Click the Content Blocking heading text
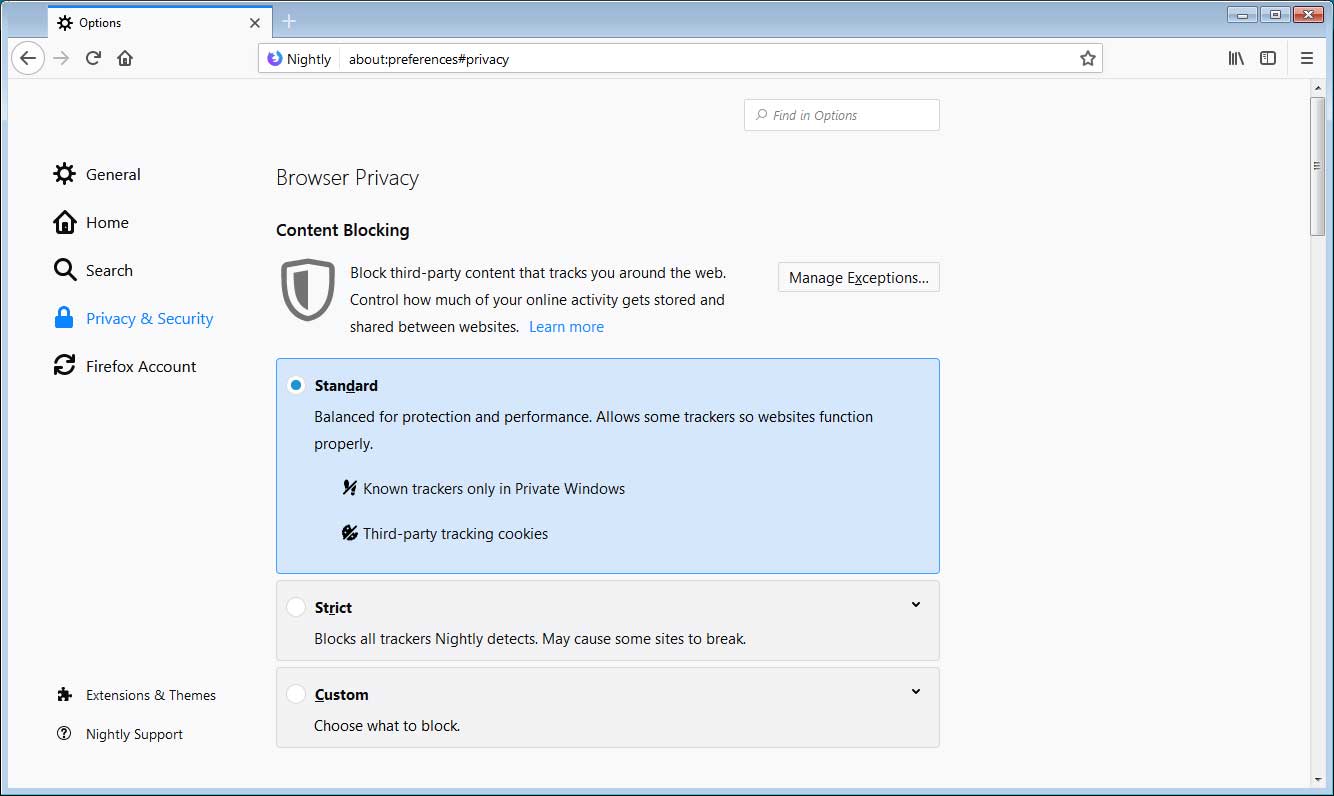This screenshot has height=796, width=1334. 343,230
